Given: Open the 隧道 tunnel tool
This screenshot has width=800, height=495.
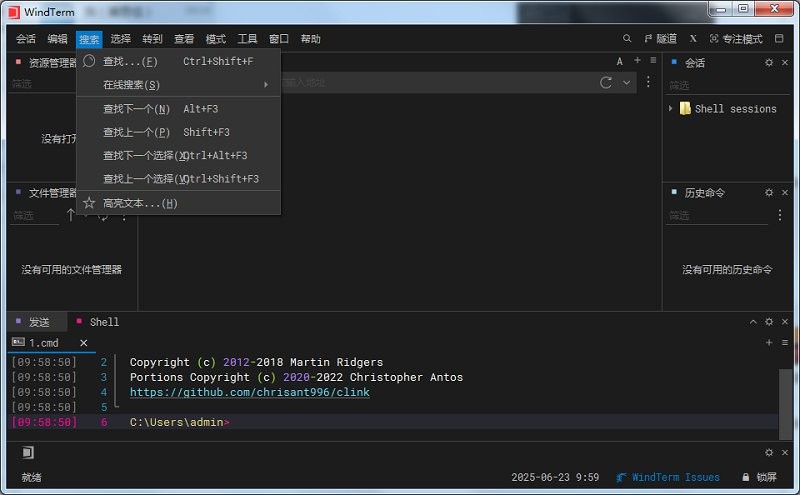Looking at the screenshot, I should [660, 39].
